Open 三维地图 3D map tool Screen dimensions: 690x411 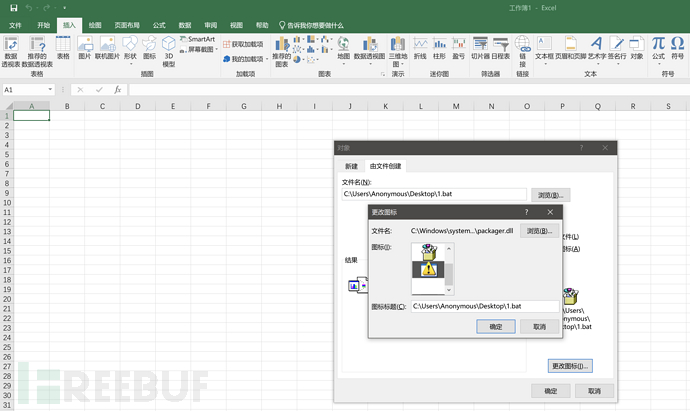398,52
